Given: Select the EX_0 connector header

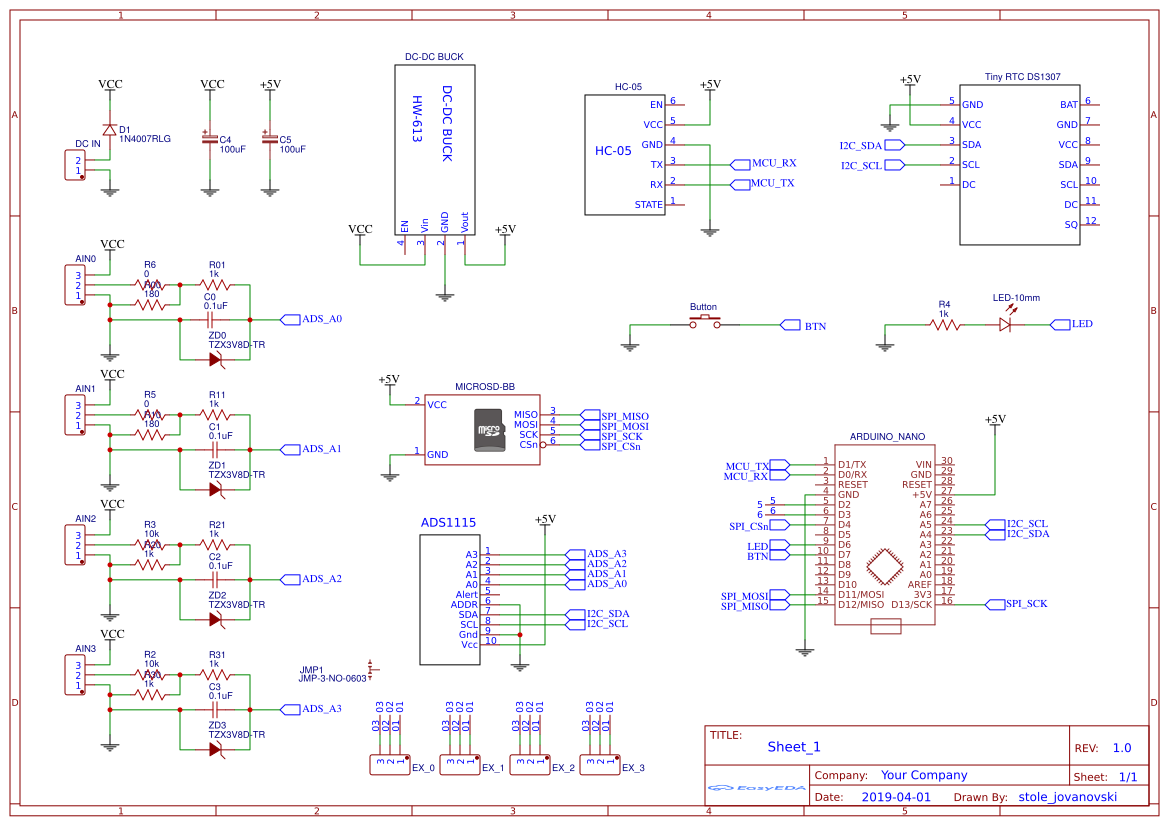Looking at the screenshot, I should pos(390,764).
